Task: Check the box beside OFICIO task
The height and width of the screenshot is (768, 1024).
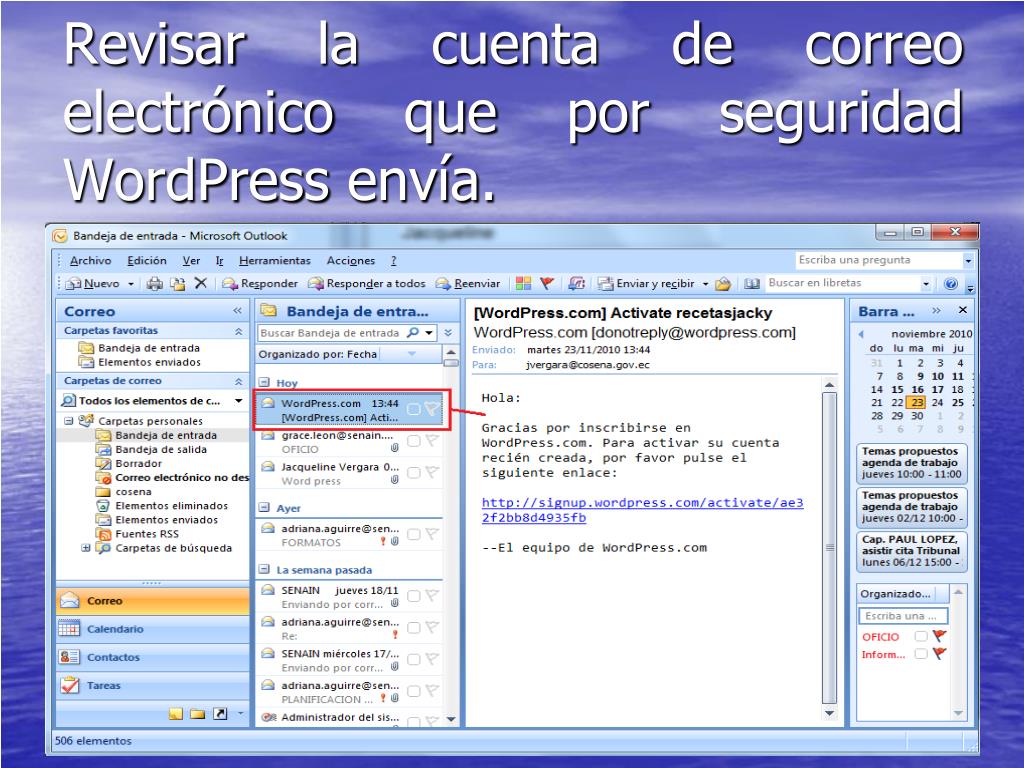Action: coord(921,635)
